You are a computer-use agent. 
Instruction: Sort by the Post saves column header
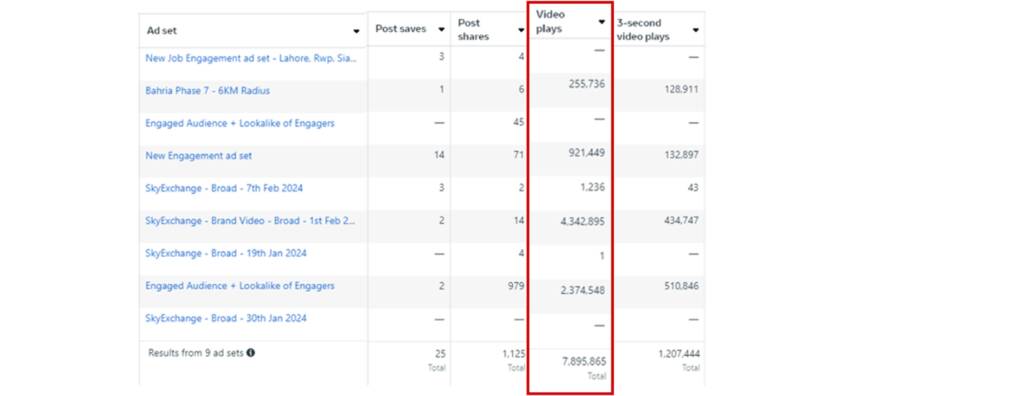pos(400,29)
